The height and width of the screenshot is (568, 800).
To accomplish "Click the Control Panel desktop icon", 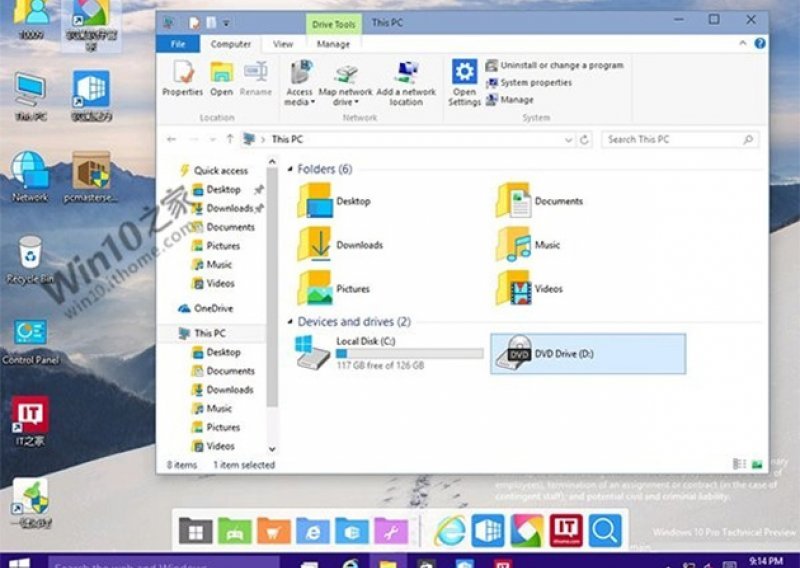I will [31, 342].
